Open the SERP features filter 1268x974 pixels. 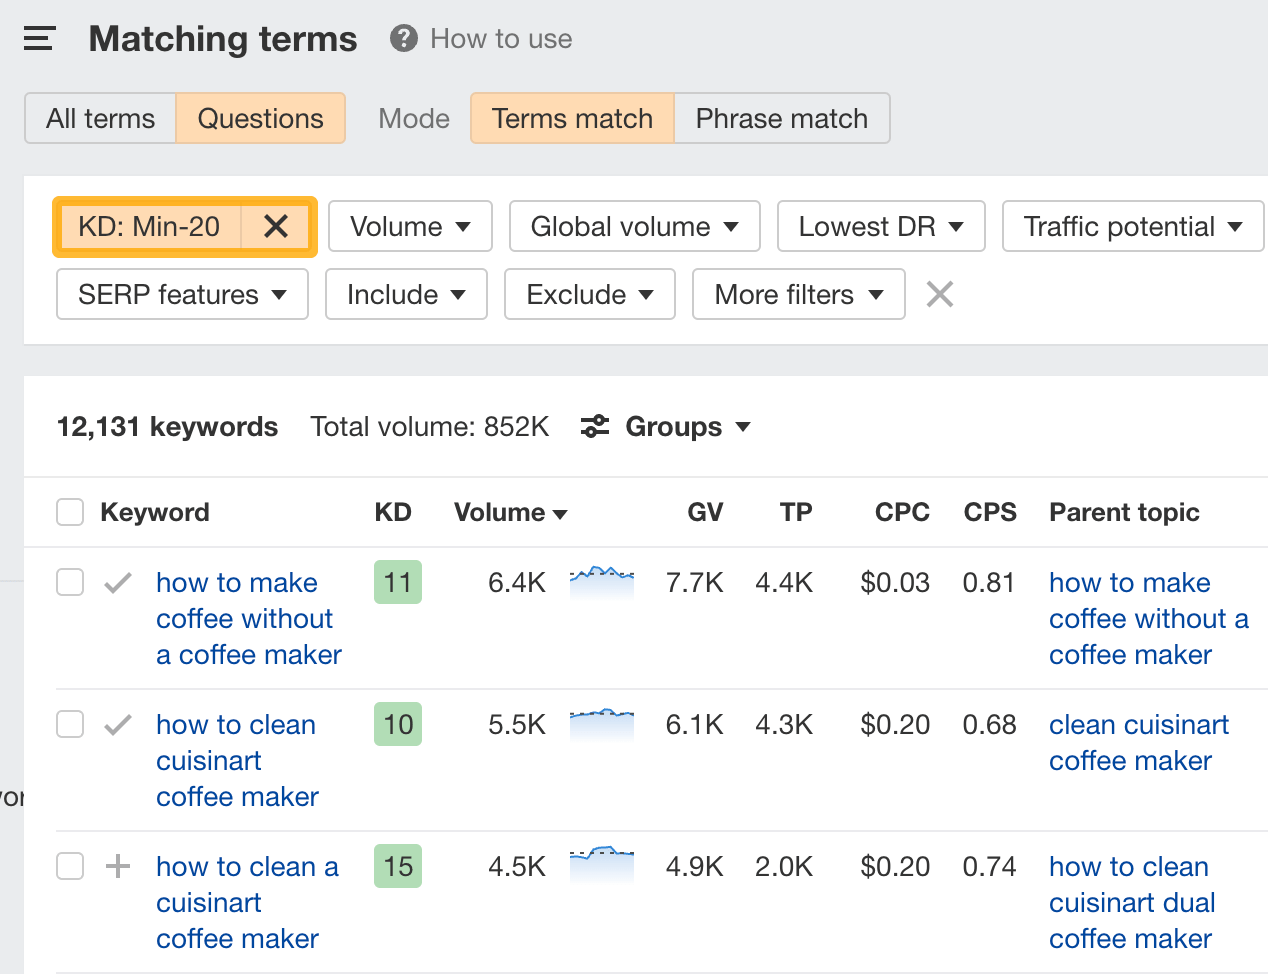[181, 294]
